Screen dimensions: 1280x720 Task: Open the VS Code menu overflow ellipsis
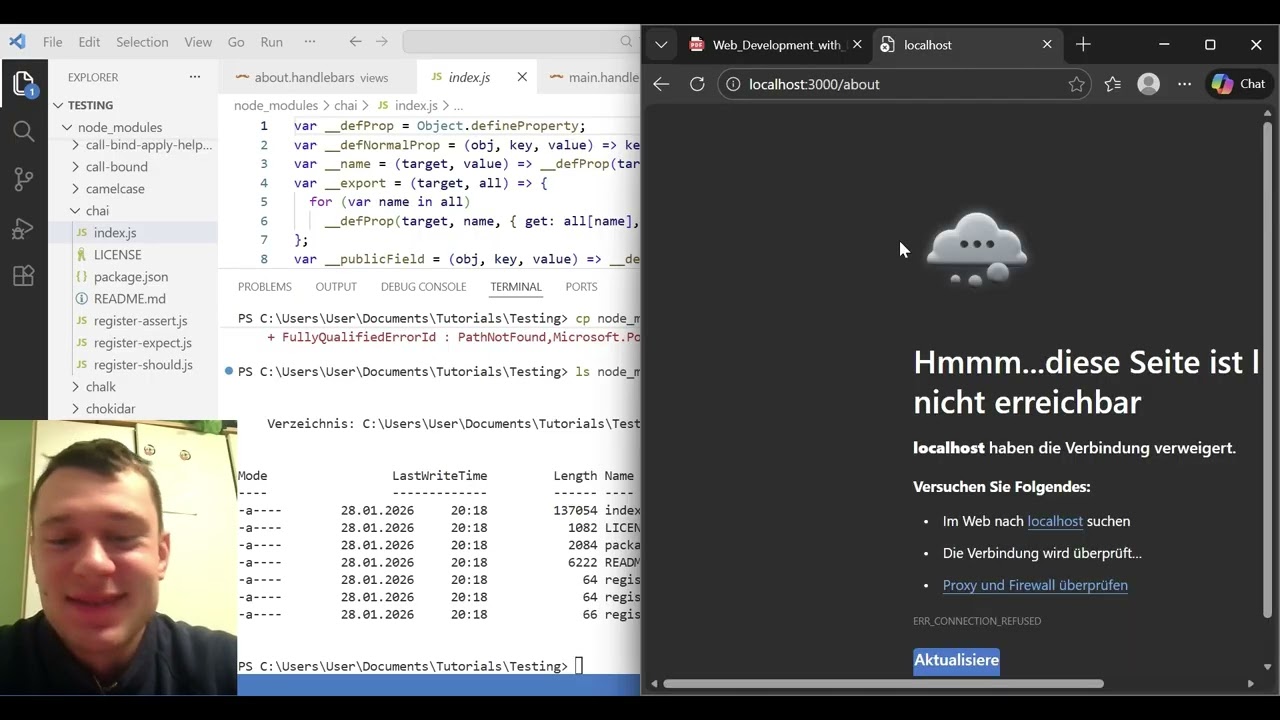pos(309,42)
